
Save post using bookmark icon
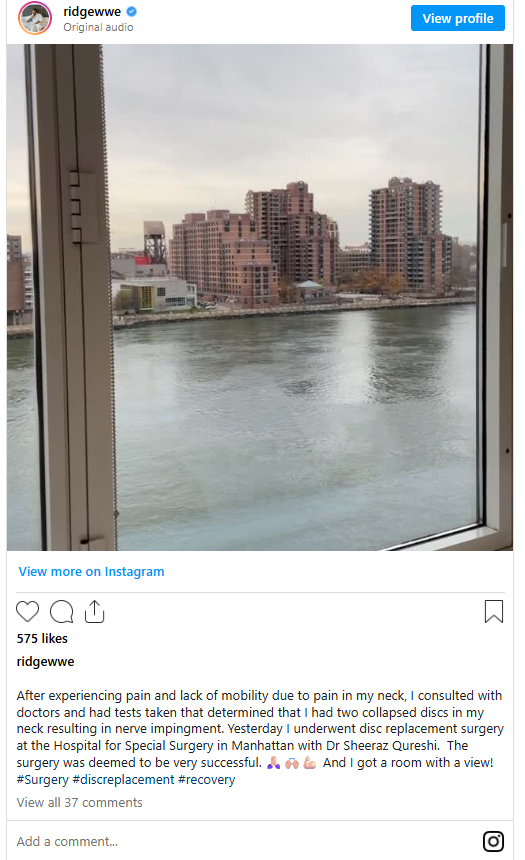click(x=494, y=612)
